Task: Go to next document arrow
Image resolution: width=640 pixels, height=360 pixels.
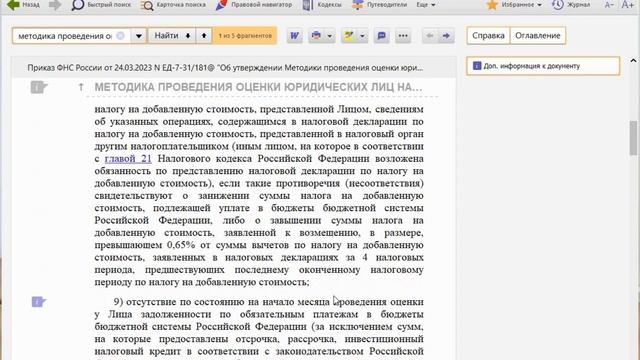Action: pyautogui.click(x=446, y=36)
